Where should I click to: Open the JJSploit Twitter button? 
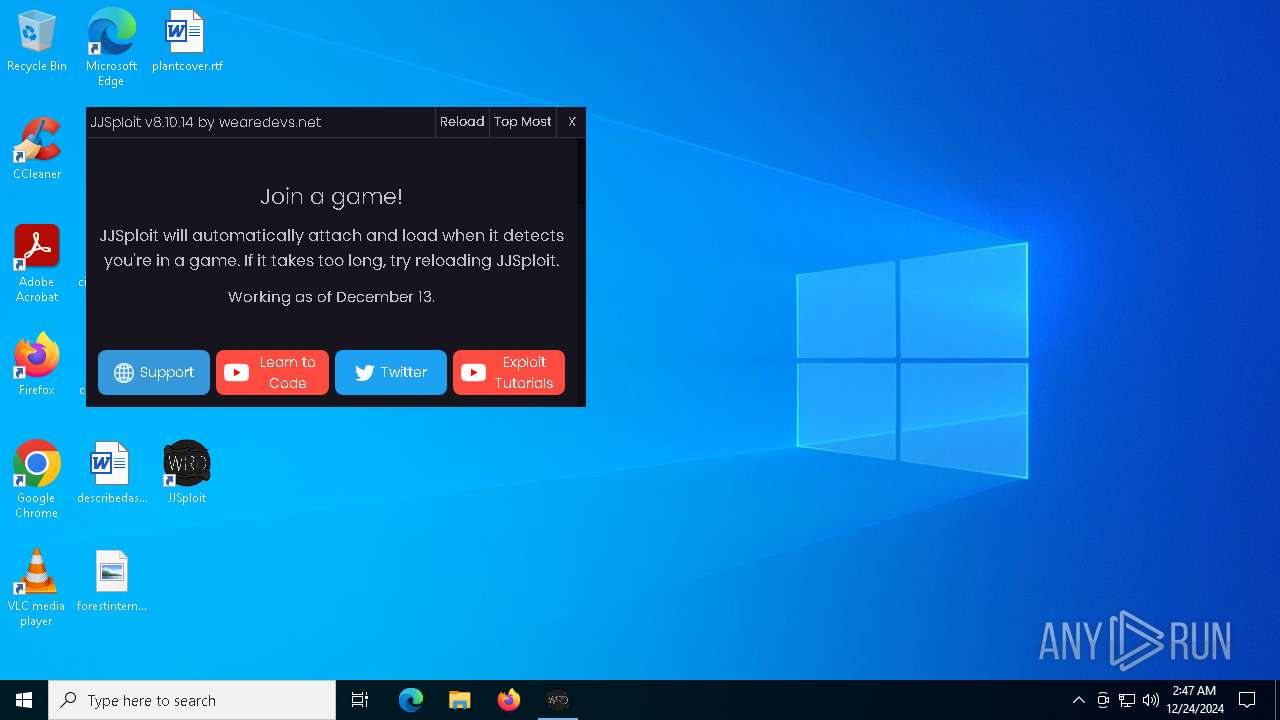pyautogui.click(x=391, y=372)
